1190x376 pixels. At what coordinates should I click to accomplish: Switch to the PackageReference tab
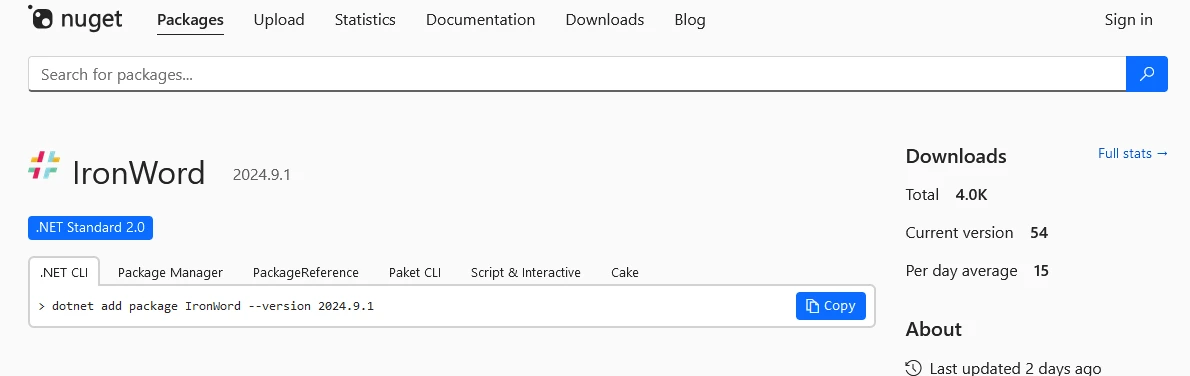(306, 272)
